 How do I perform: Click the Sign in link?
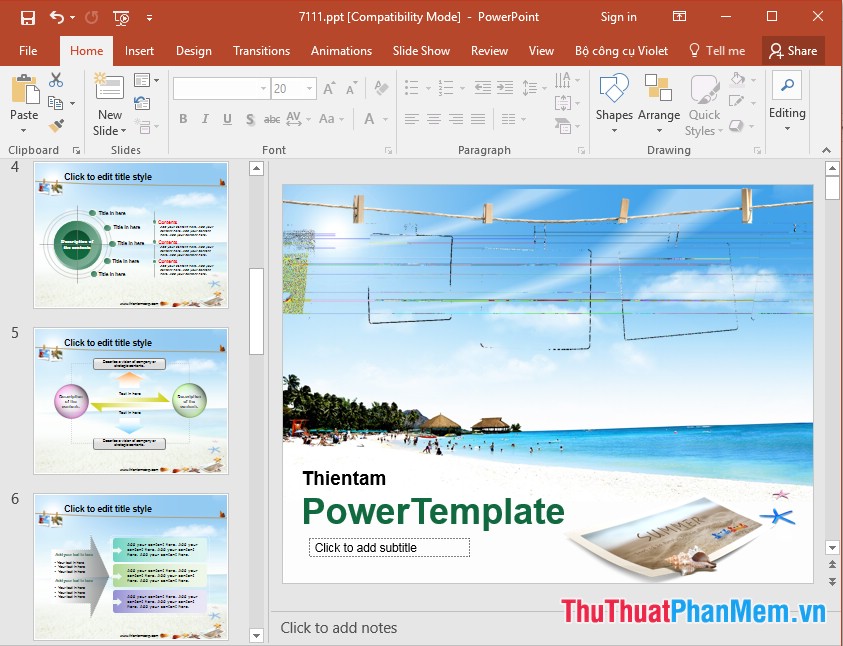(x=618, y=16)
